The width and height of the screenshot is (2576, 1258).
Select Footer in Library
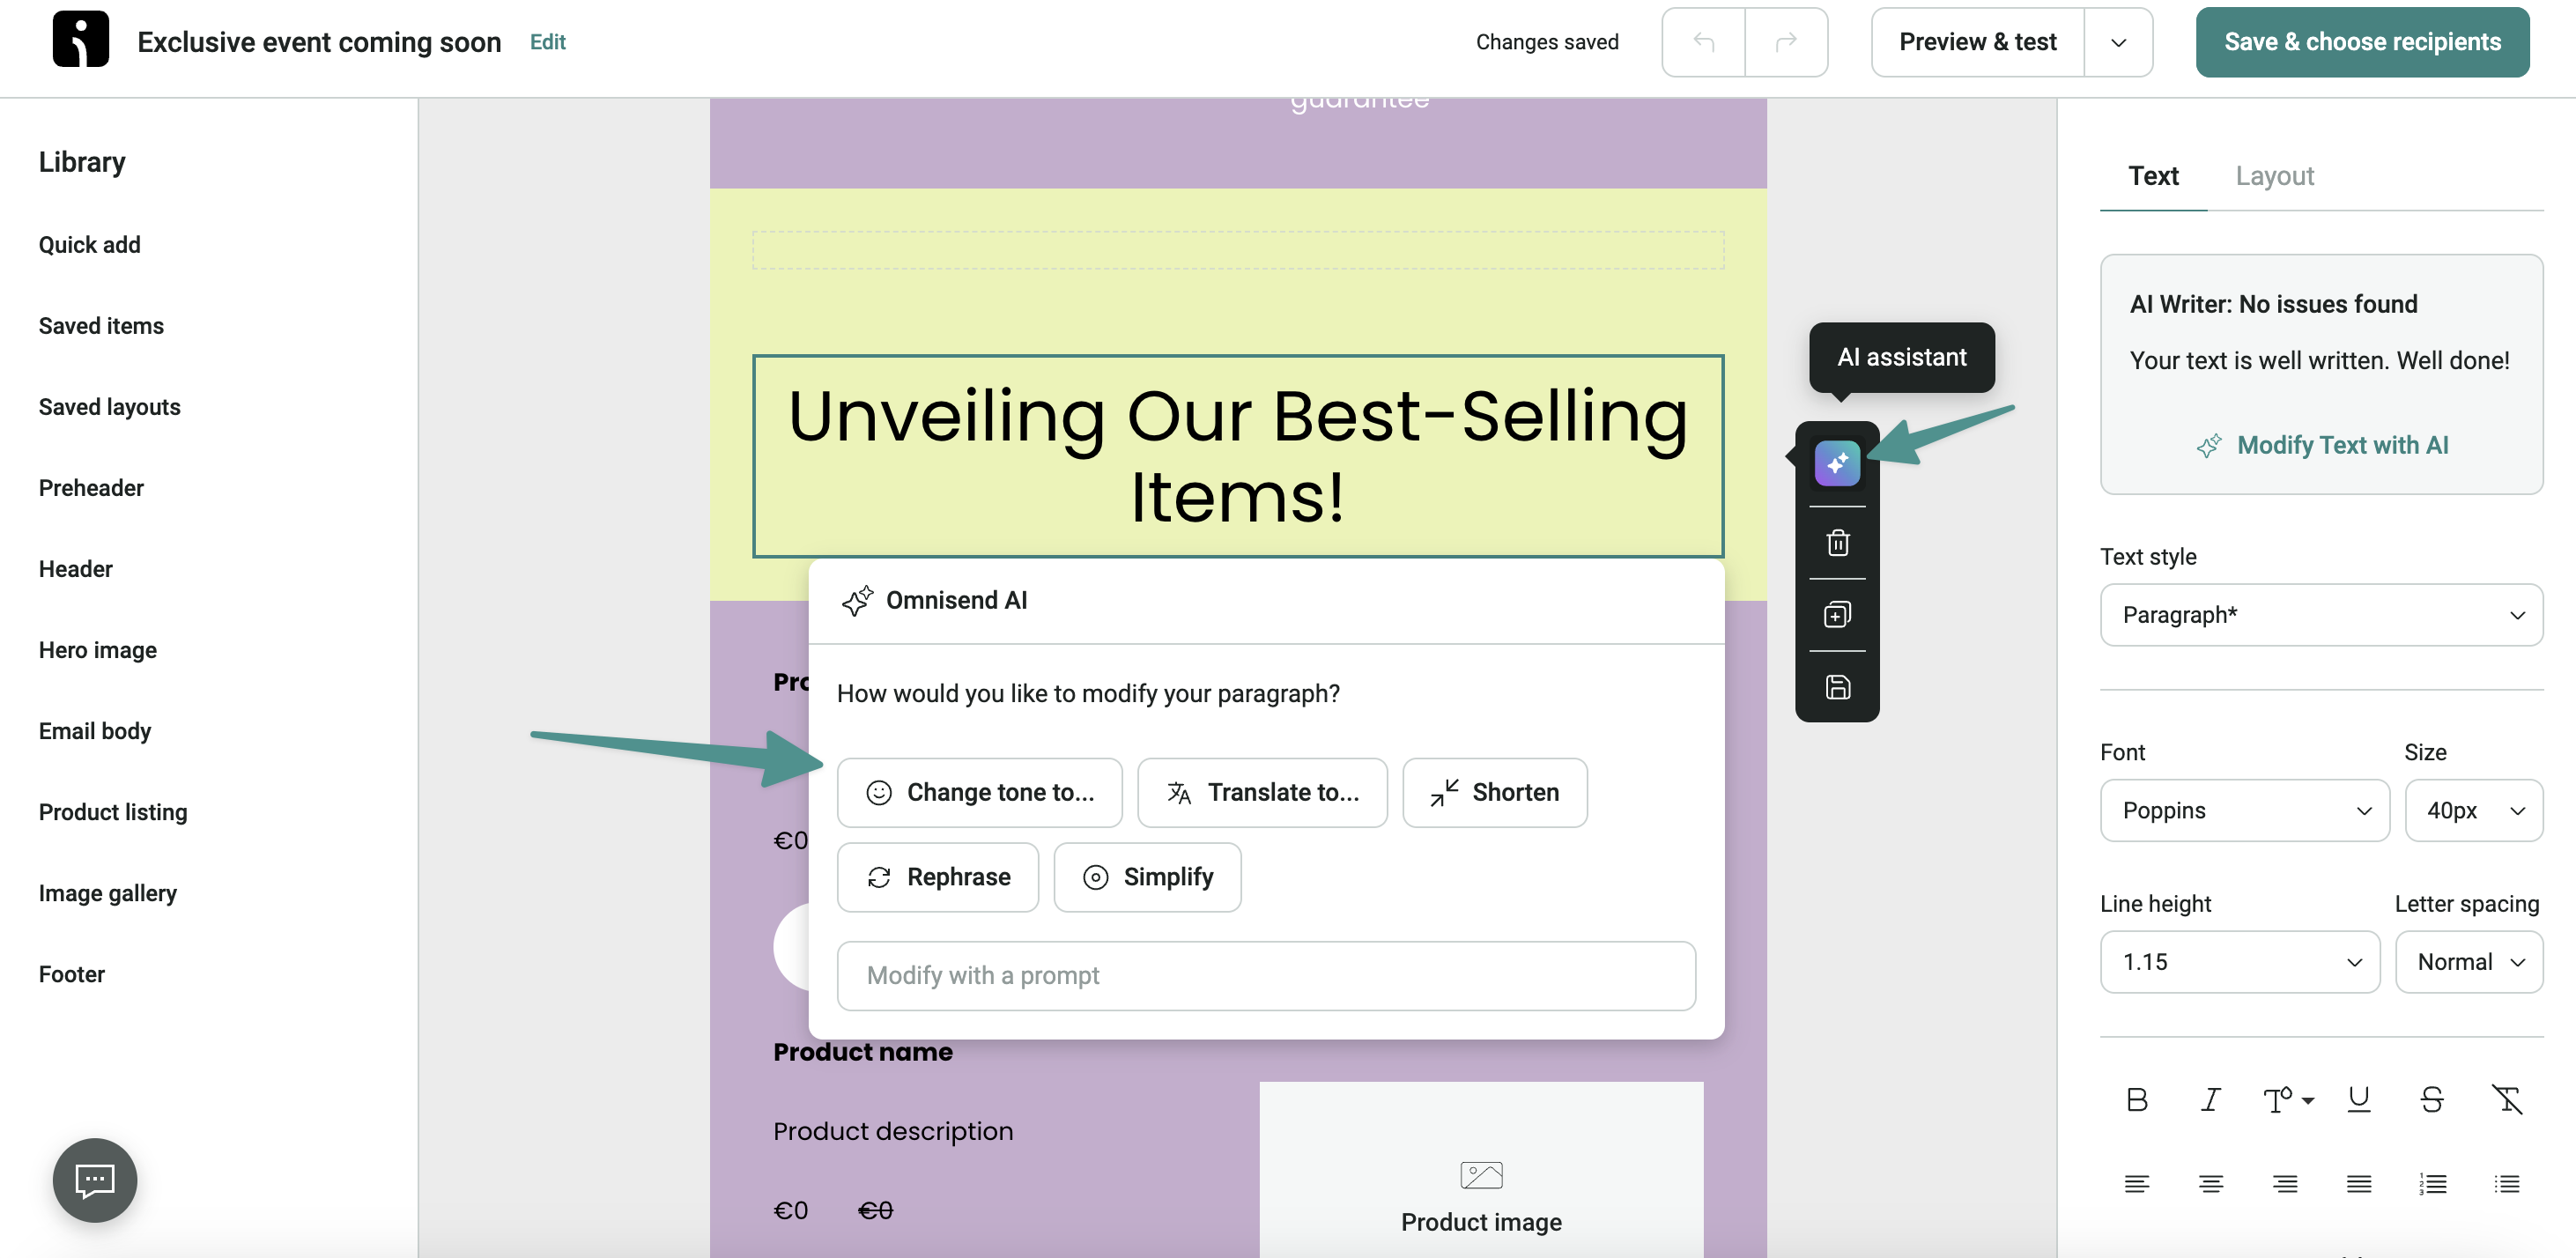[72, 974]
